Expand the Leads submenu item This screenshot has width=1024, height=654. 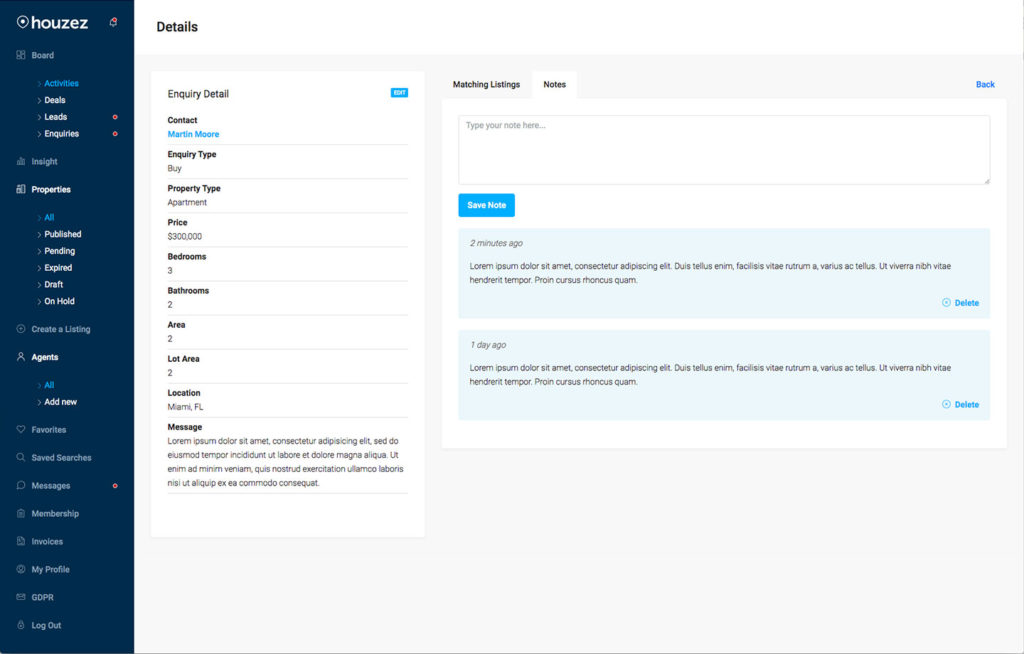(x=56, y=117)
